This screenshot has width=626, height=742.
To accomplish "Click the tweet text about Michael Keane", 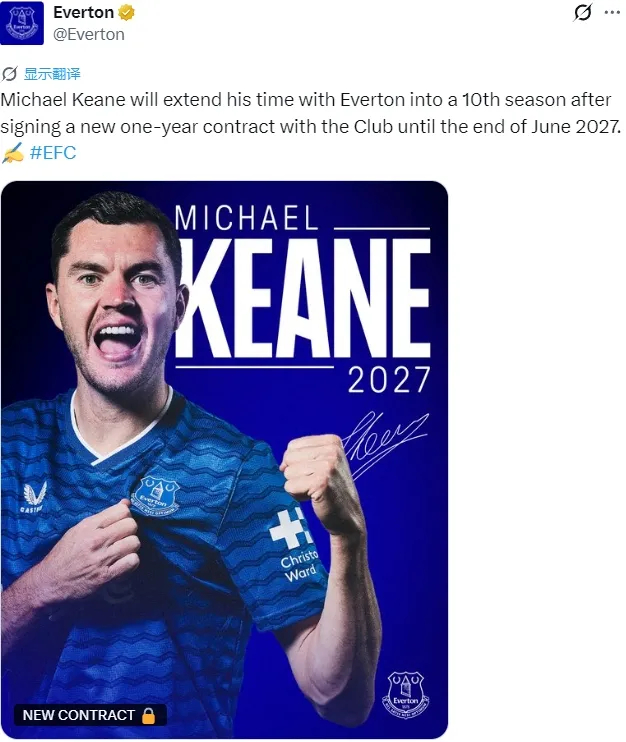I will (312, 113).
